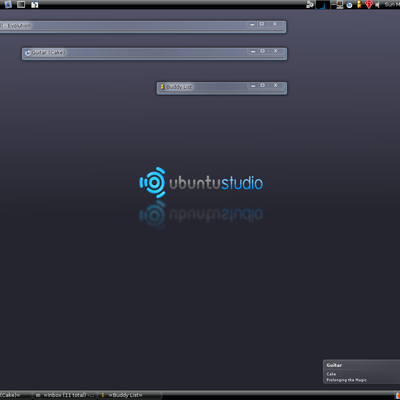Screen dimensions: 400x400
Task: Switch to Buddy List taskbar entry
Action: pos(130,395)
